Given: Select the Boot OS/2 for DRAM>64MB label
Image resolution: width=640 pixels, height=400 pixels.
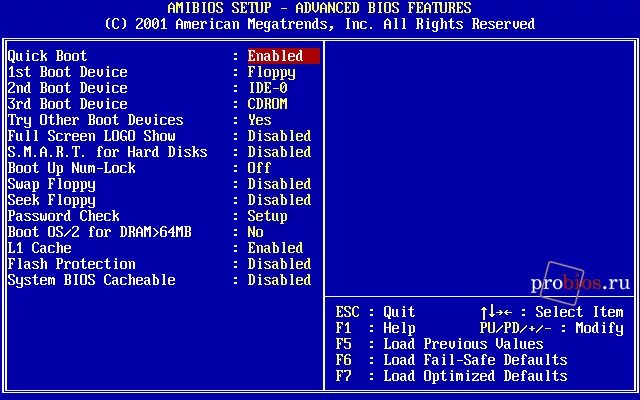Looking at the screenshot, I should [x=100, y=232].
